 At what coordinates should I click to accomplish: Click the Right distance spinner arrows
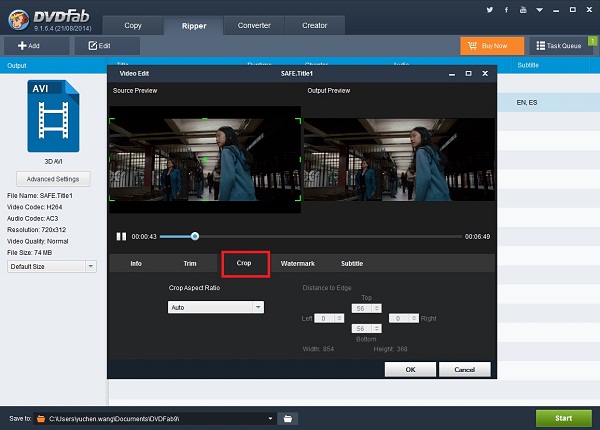click(x=414, y=318)
